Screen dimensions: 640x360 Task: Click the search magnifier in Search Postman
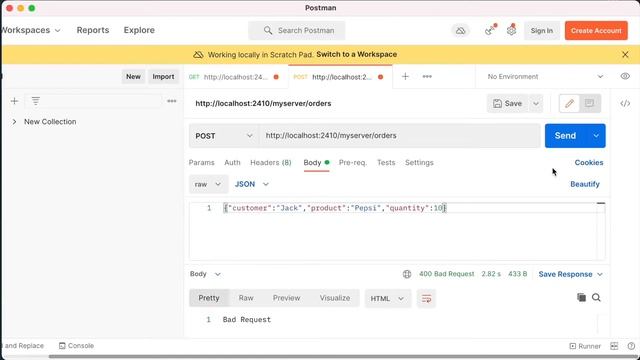(268, 31)
